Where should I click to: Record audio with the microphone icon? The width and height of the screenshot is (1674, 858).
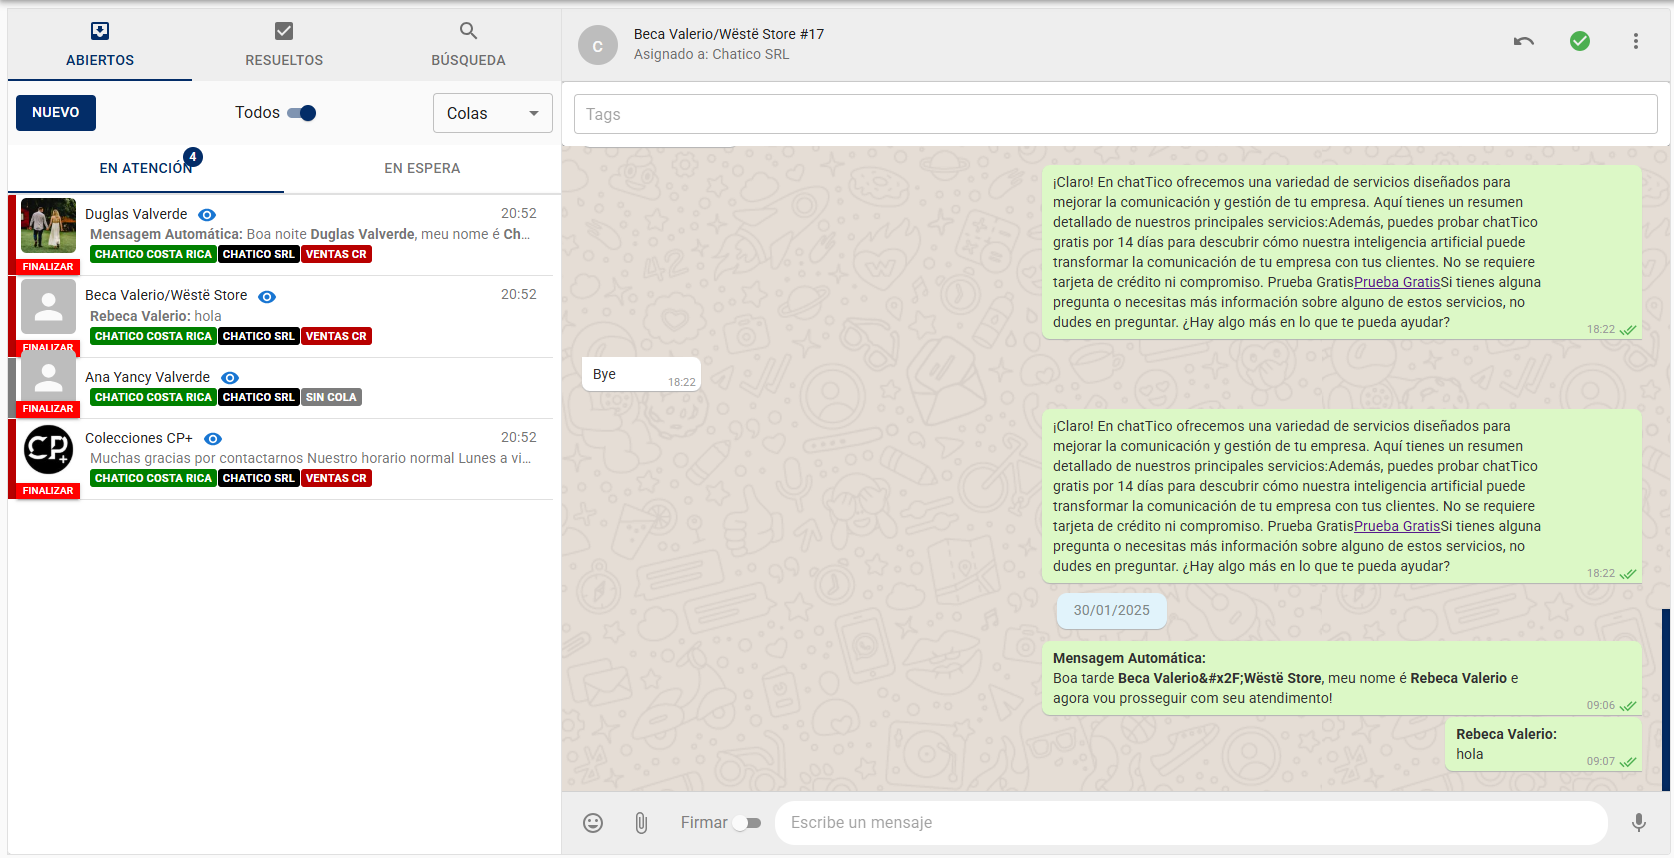pyautogui.click(x=1639, y=823)
